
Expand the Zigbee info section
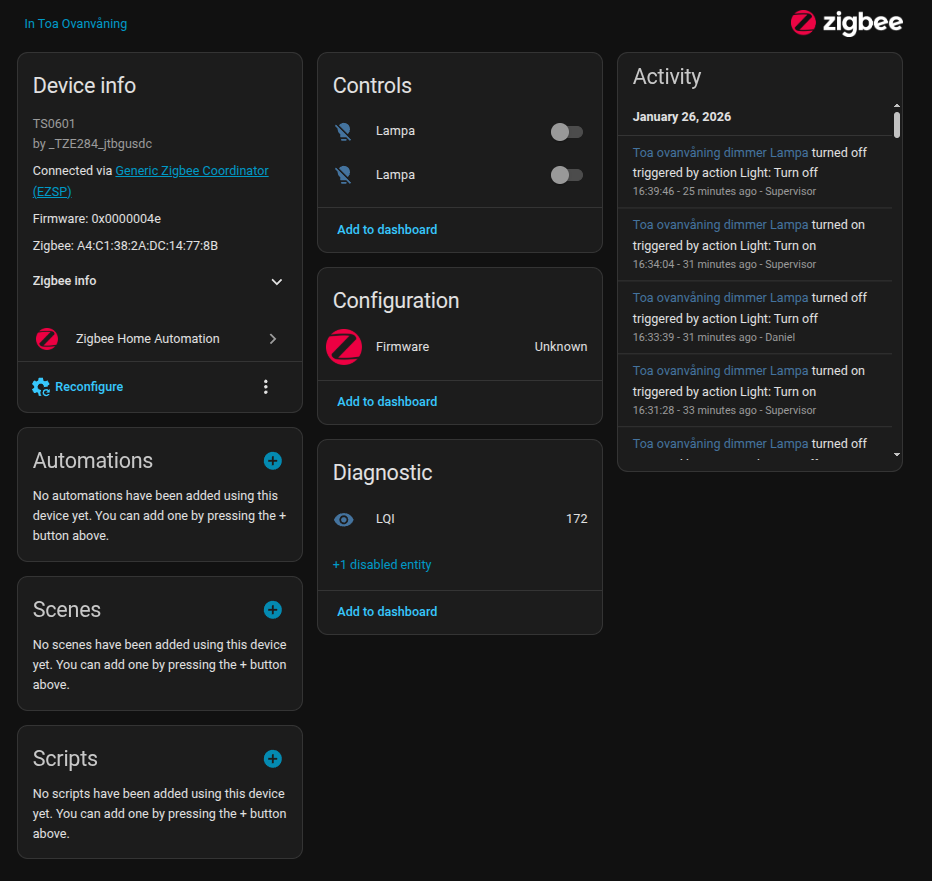(158, 281)
